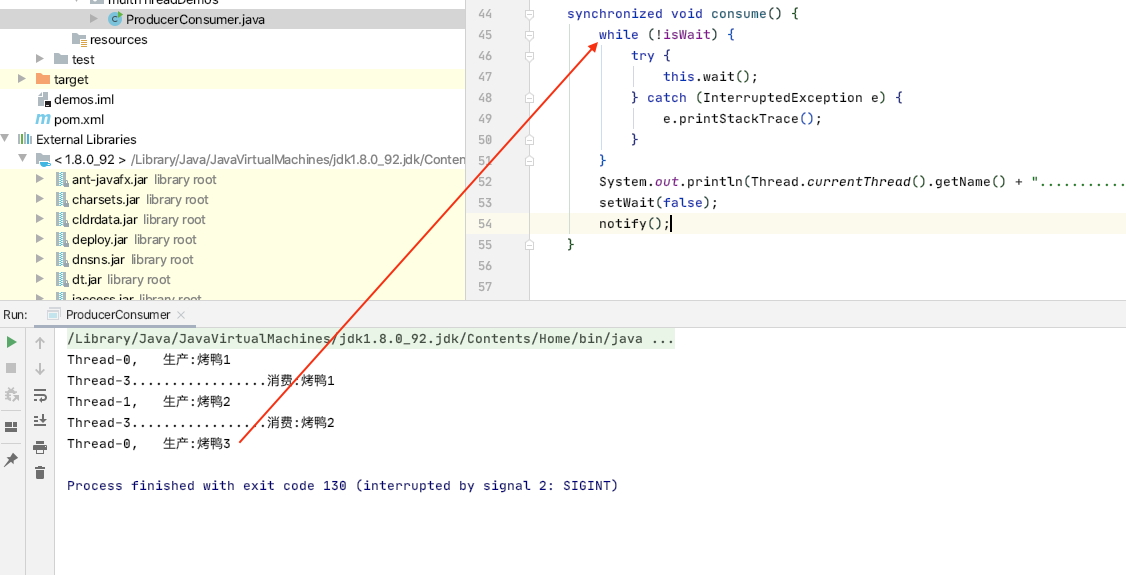Screen dimensions: 1126x575
Task: Switch to the ProducerConsumer run tab
Action: click(117, 315)
